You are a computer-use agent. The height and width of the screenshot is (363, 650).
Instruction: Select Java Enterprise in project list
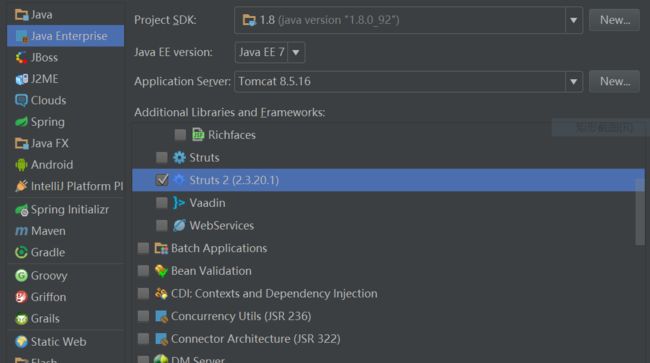pos(65,36)
